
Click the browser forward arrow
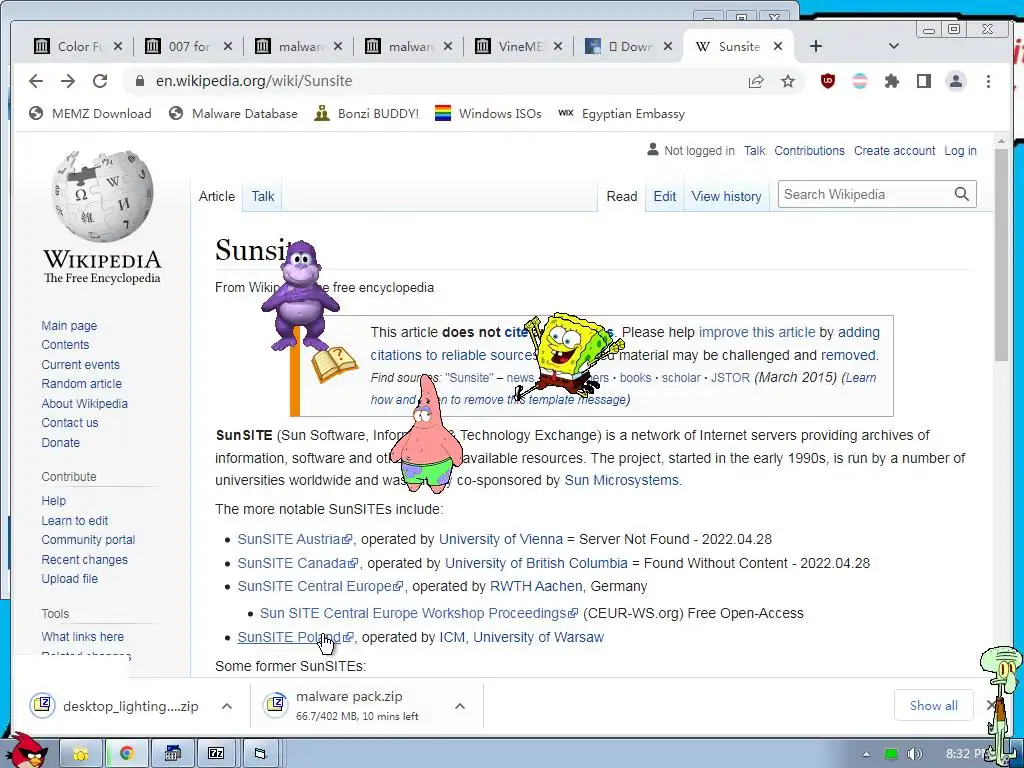68,81
